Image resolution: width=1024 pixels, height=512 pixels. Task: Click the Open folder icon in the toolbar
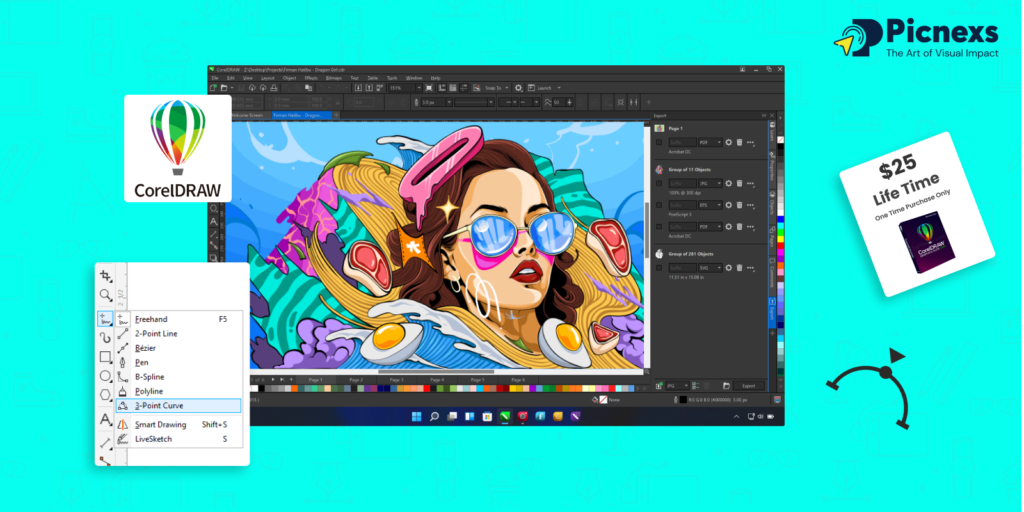[224, 88]
